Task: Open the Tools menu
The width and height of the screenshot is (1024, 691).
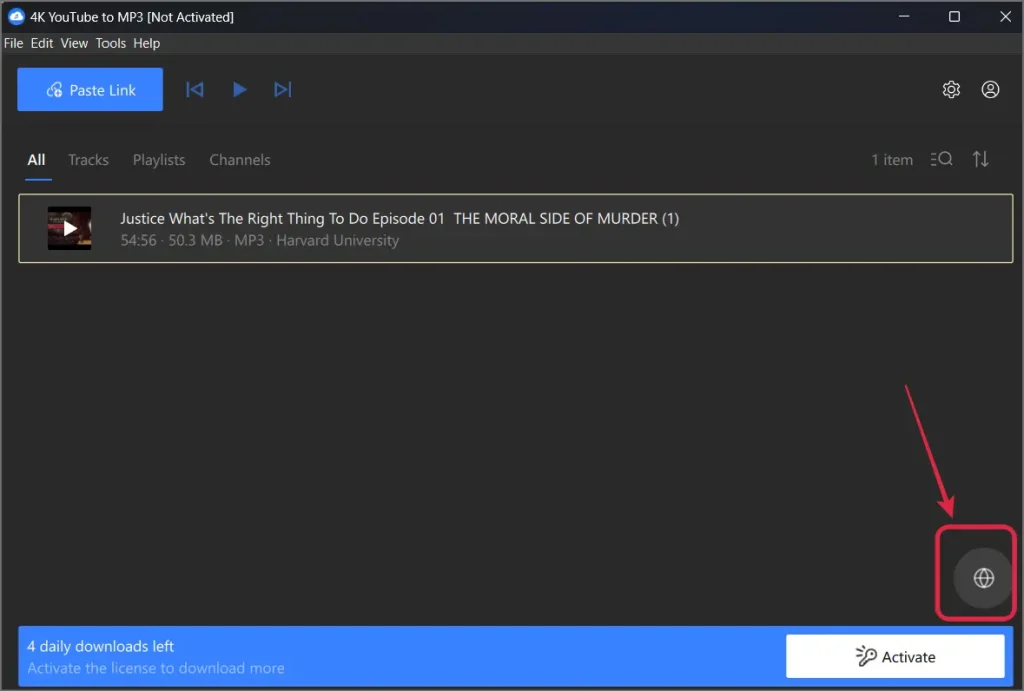Action: 110,43
